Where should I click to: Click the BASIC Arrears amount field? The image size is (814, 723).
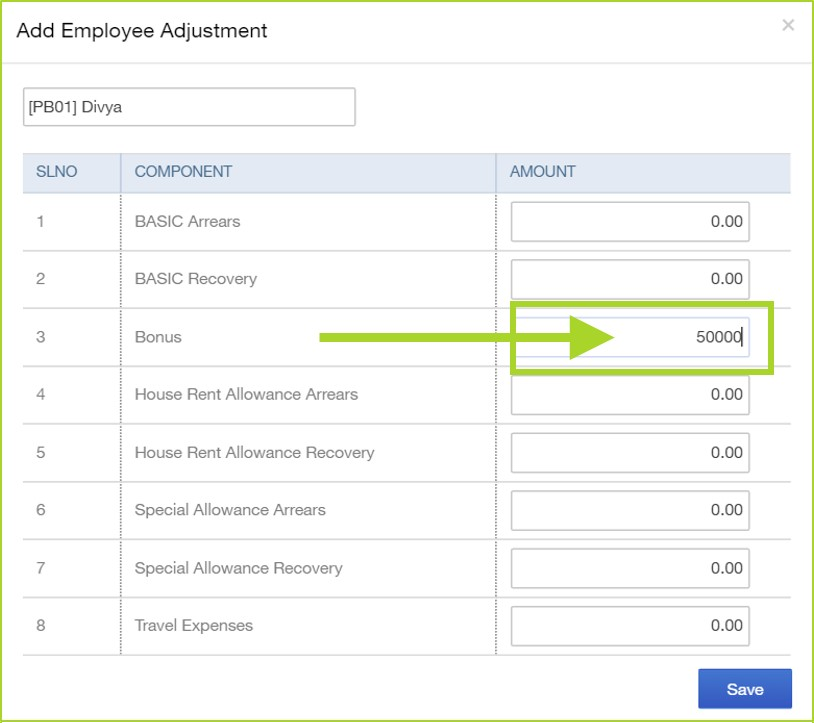tap(630, 222)
